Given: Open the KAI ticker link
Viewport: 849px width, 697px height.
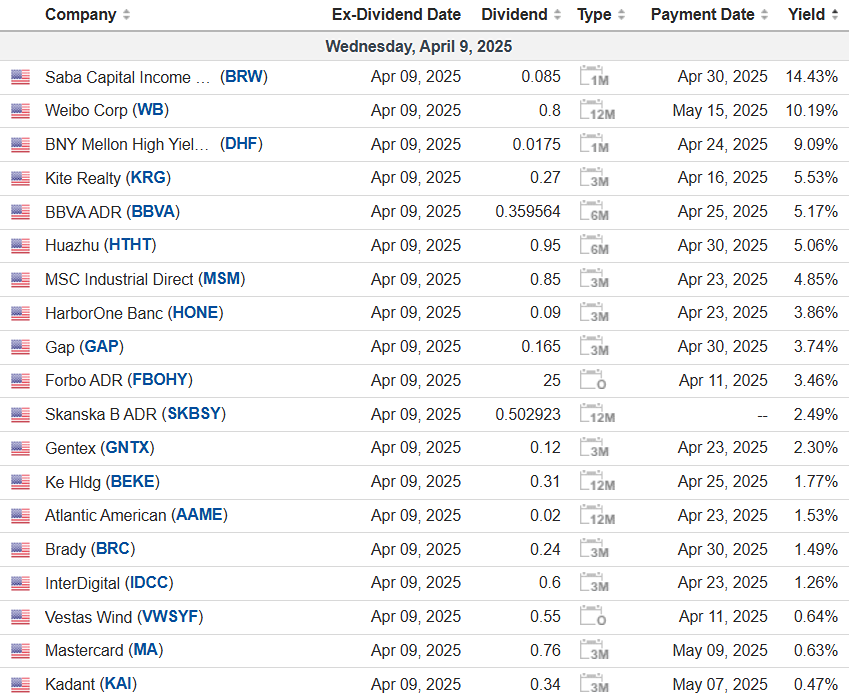Looking at the screenshot, I should pyautogui.click(x=118, y=683).
